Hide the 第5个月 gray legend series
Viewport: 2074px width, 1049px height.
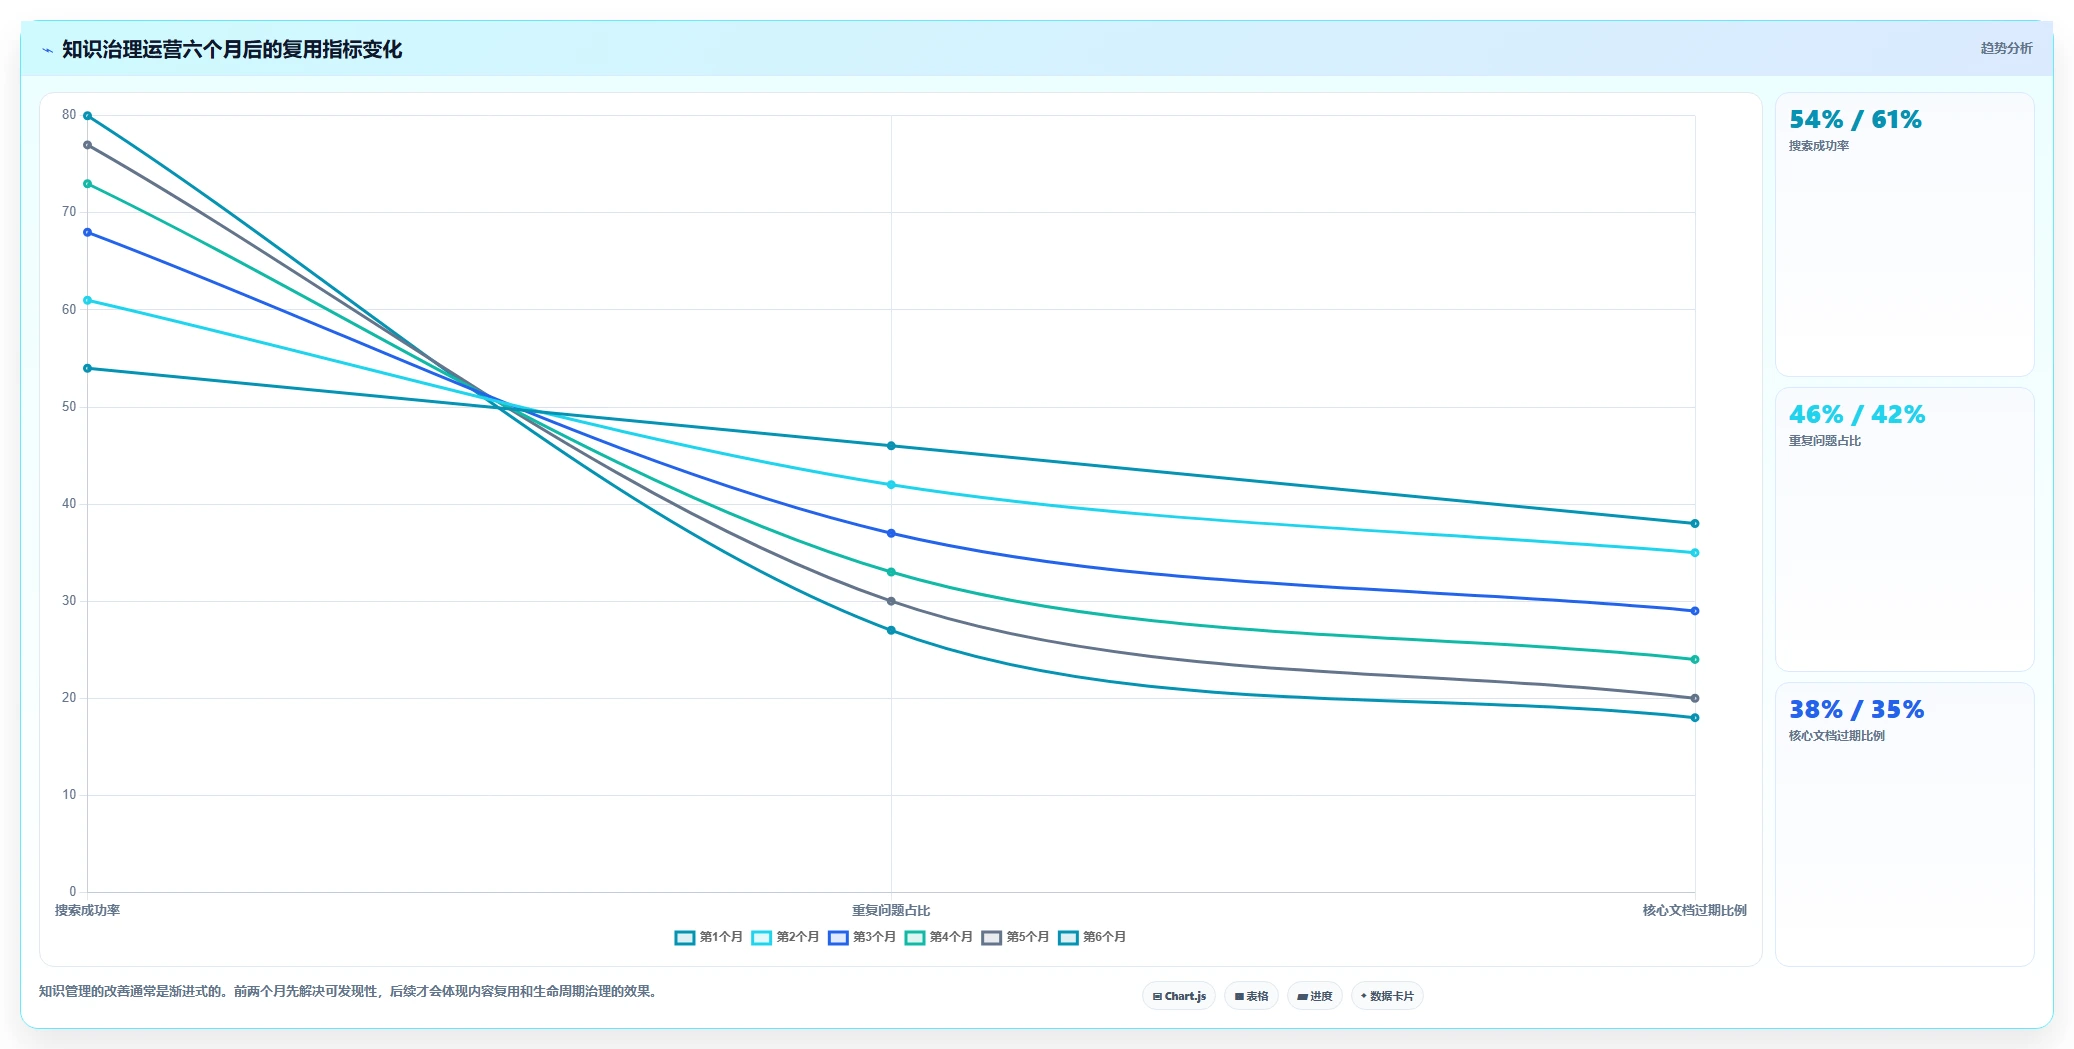1016,937
